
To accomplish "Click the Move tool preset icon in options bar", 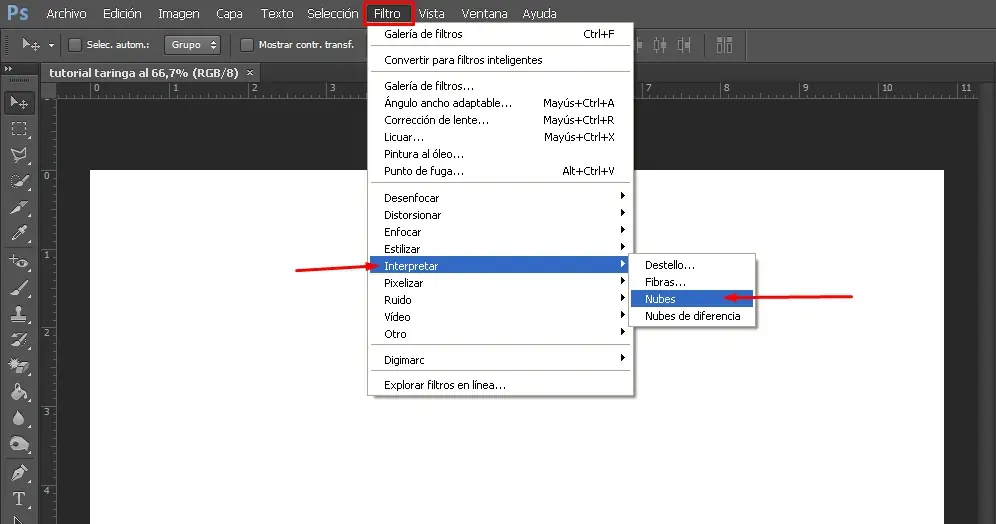I will 30,44.
